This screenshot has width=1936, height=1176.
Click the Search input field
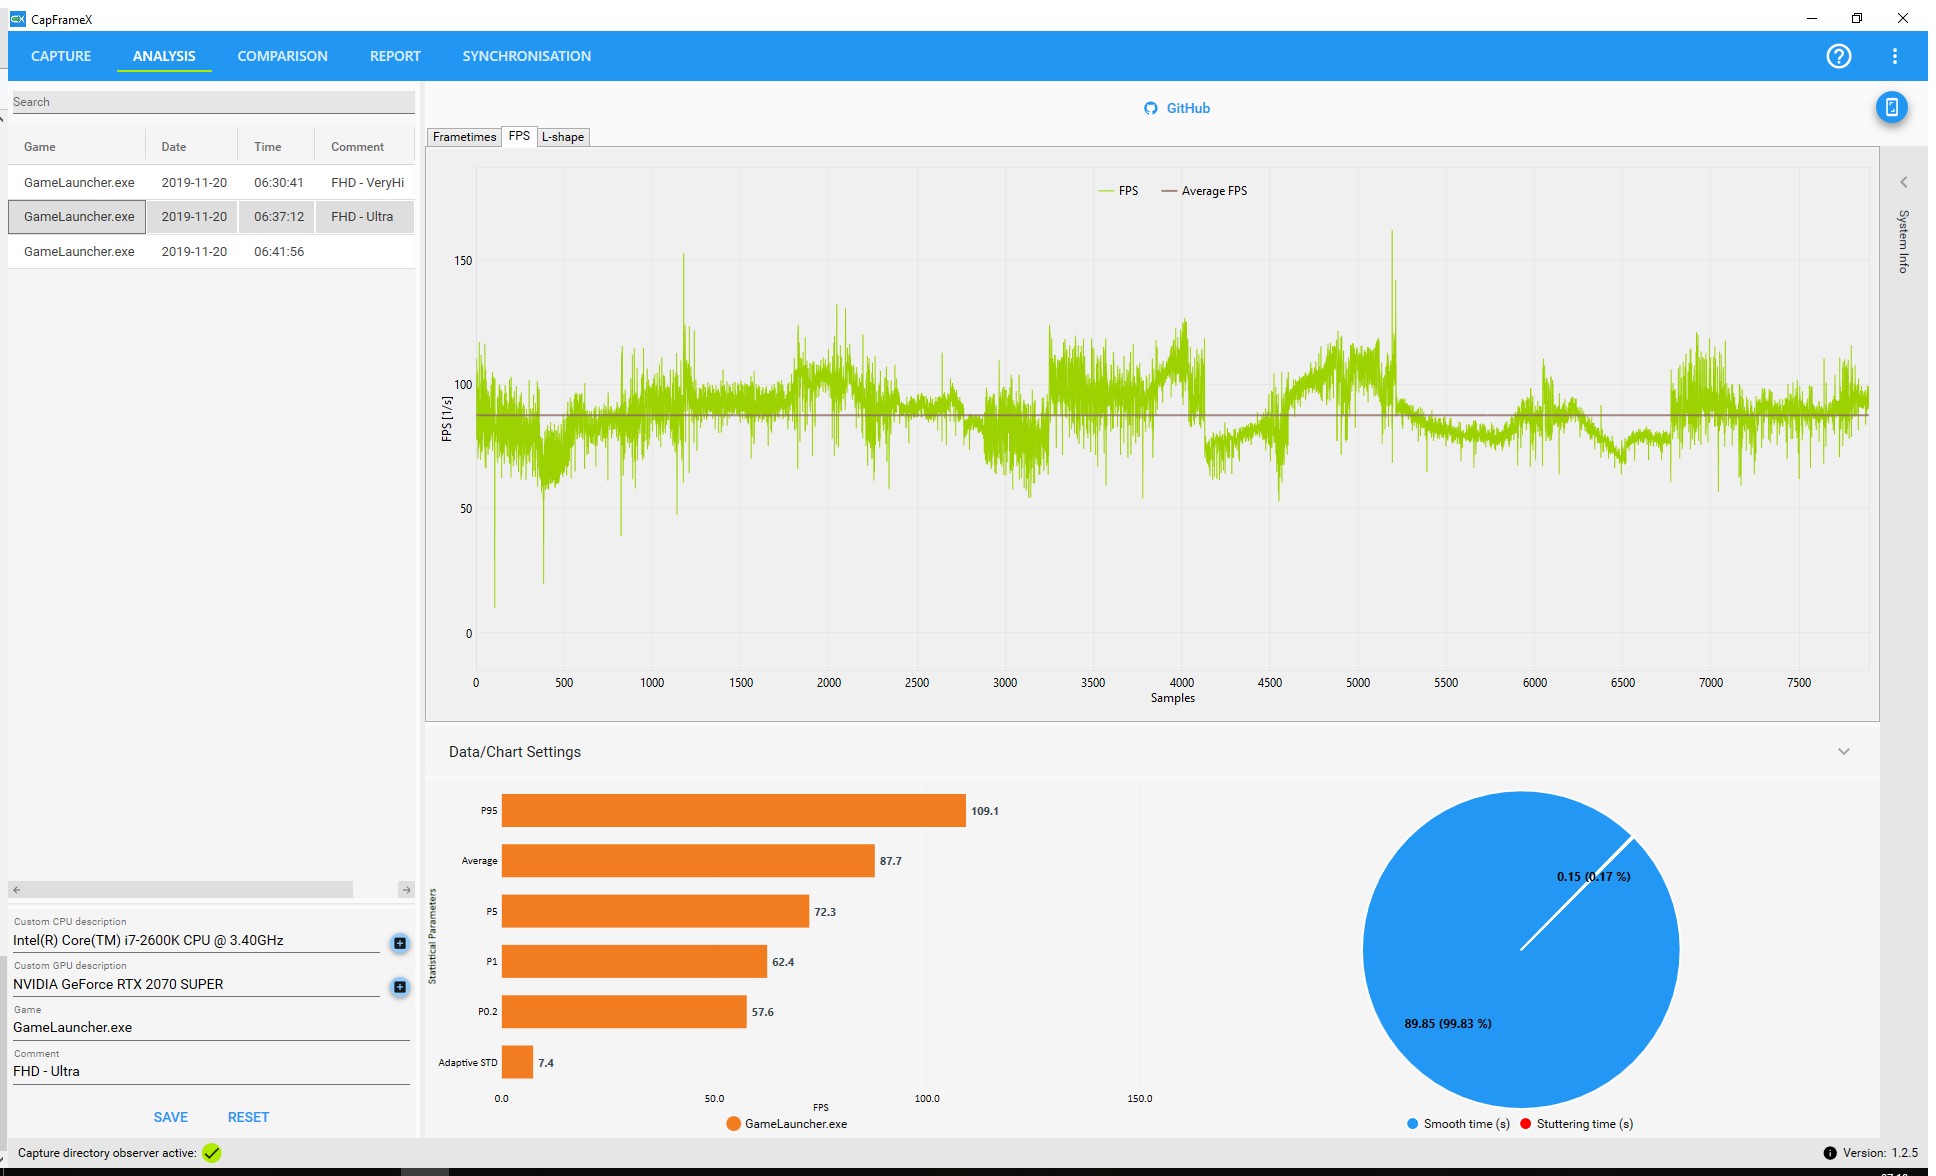tap(212, 102)
